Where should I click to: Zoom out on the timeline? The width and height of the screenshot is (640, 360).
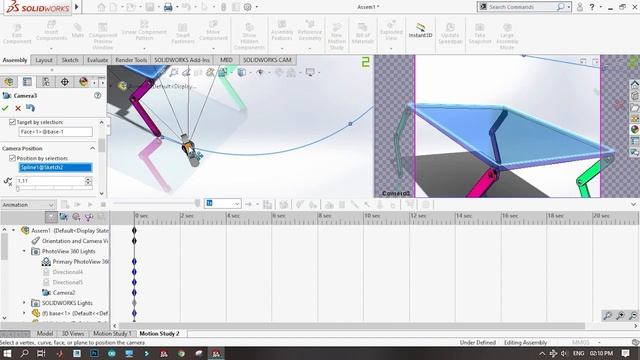633,315
